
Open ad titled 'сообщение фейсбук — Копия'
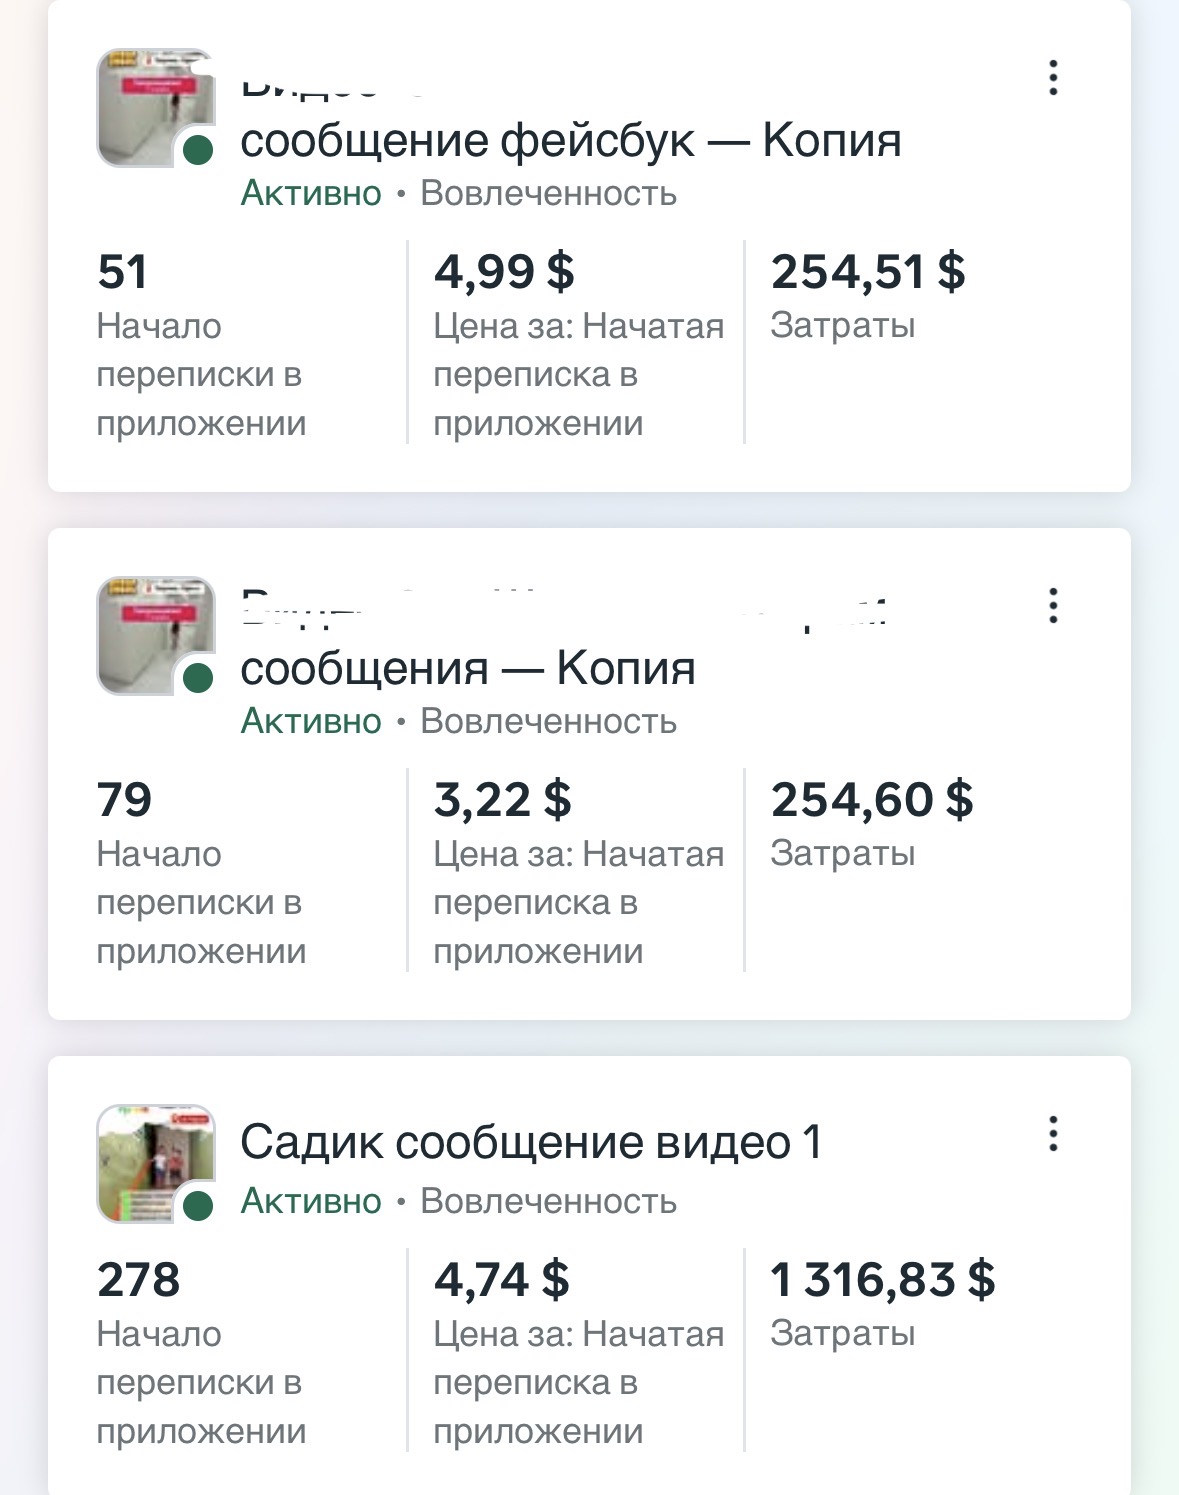coord(570,141)
